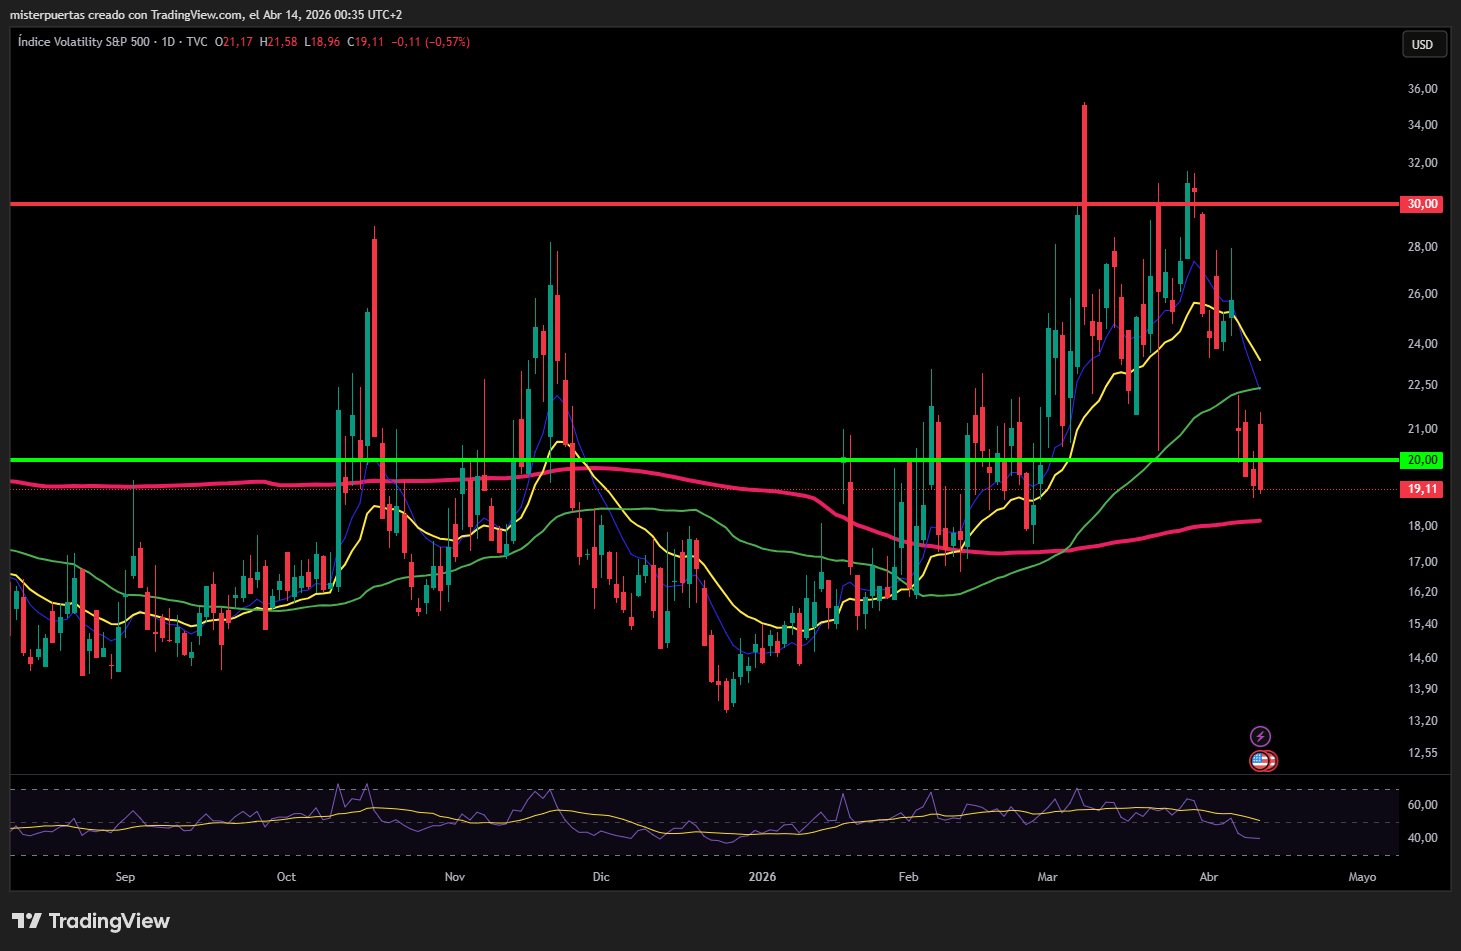This screenshot has height=951, width=1461.
Task: Click the 21,00 price axis label
Action: pos(1422,429)
